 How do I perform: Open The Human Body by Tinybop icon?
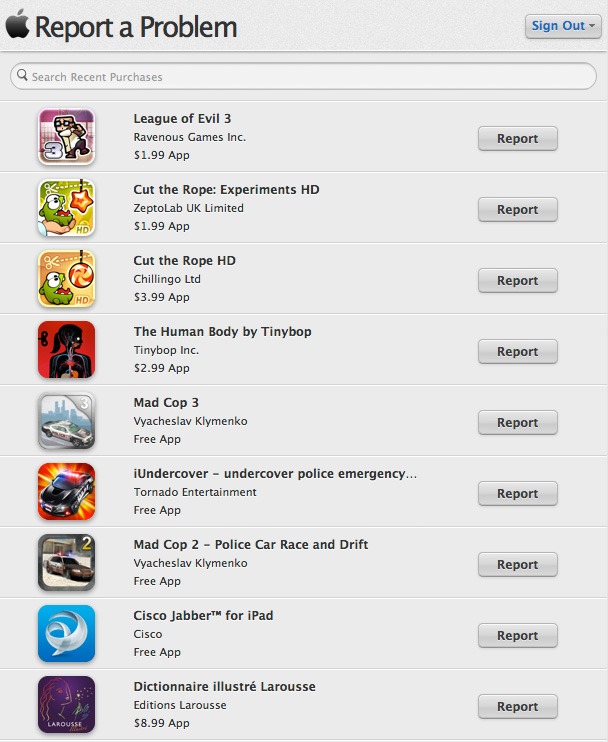coord(66,350)
